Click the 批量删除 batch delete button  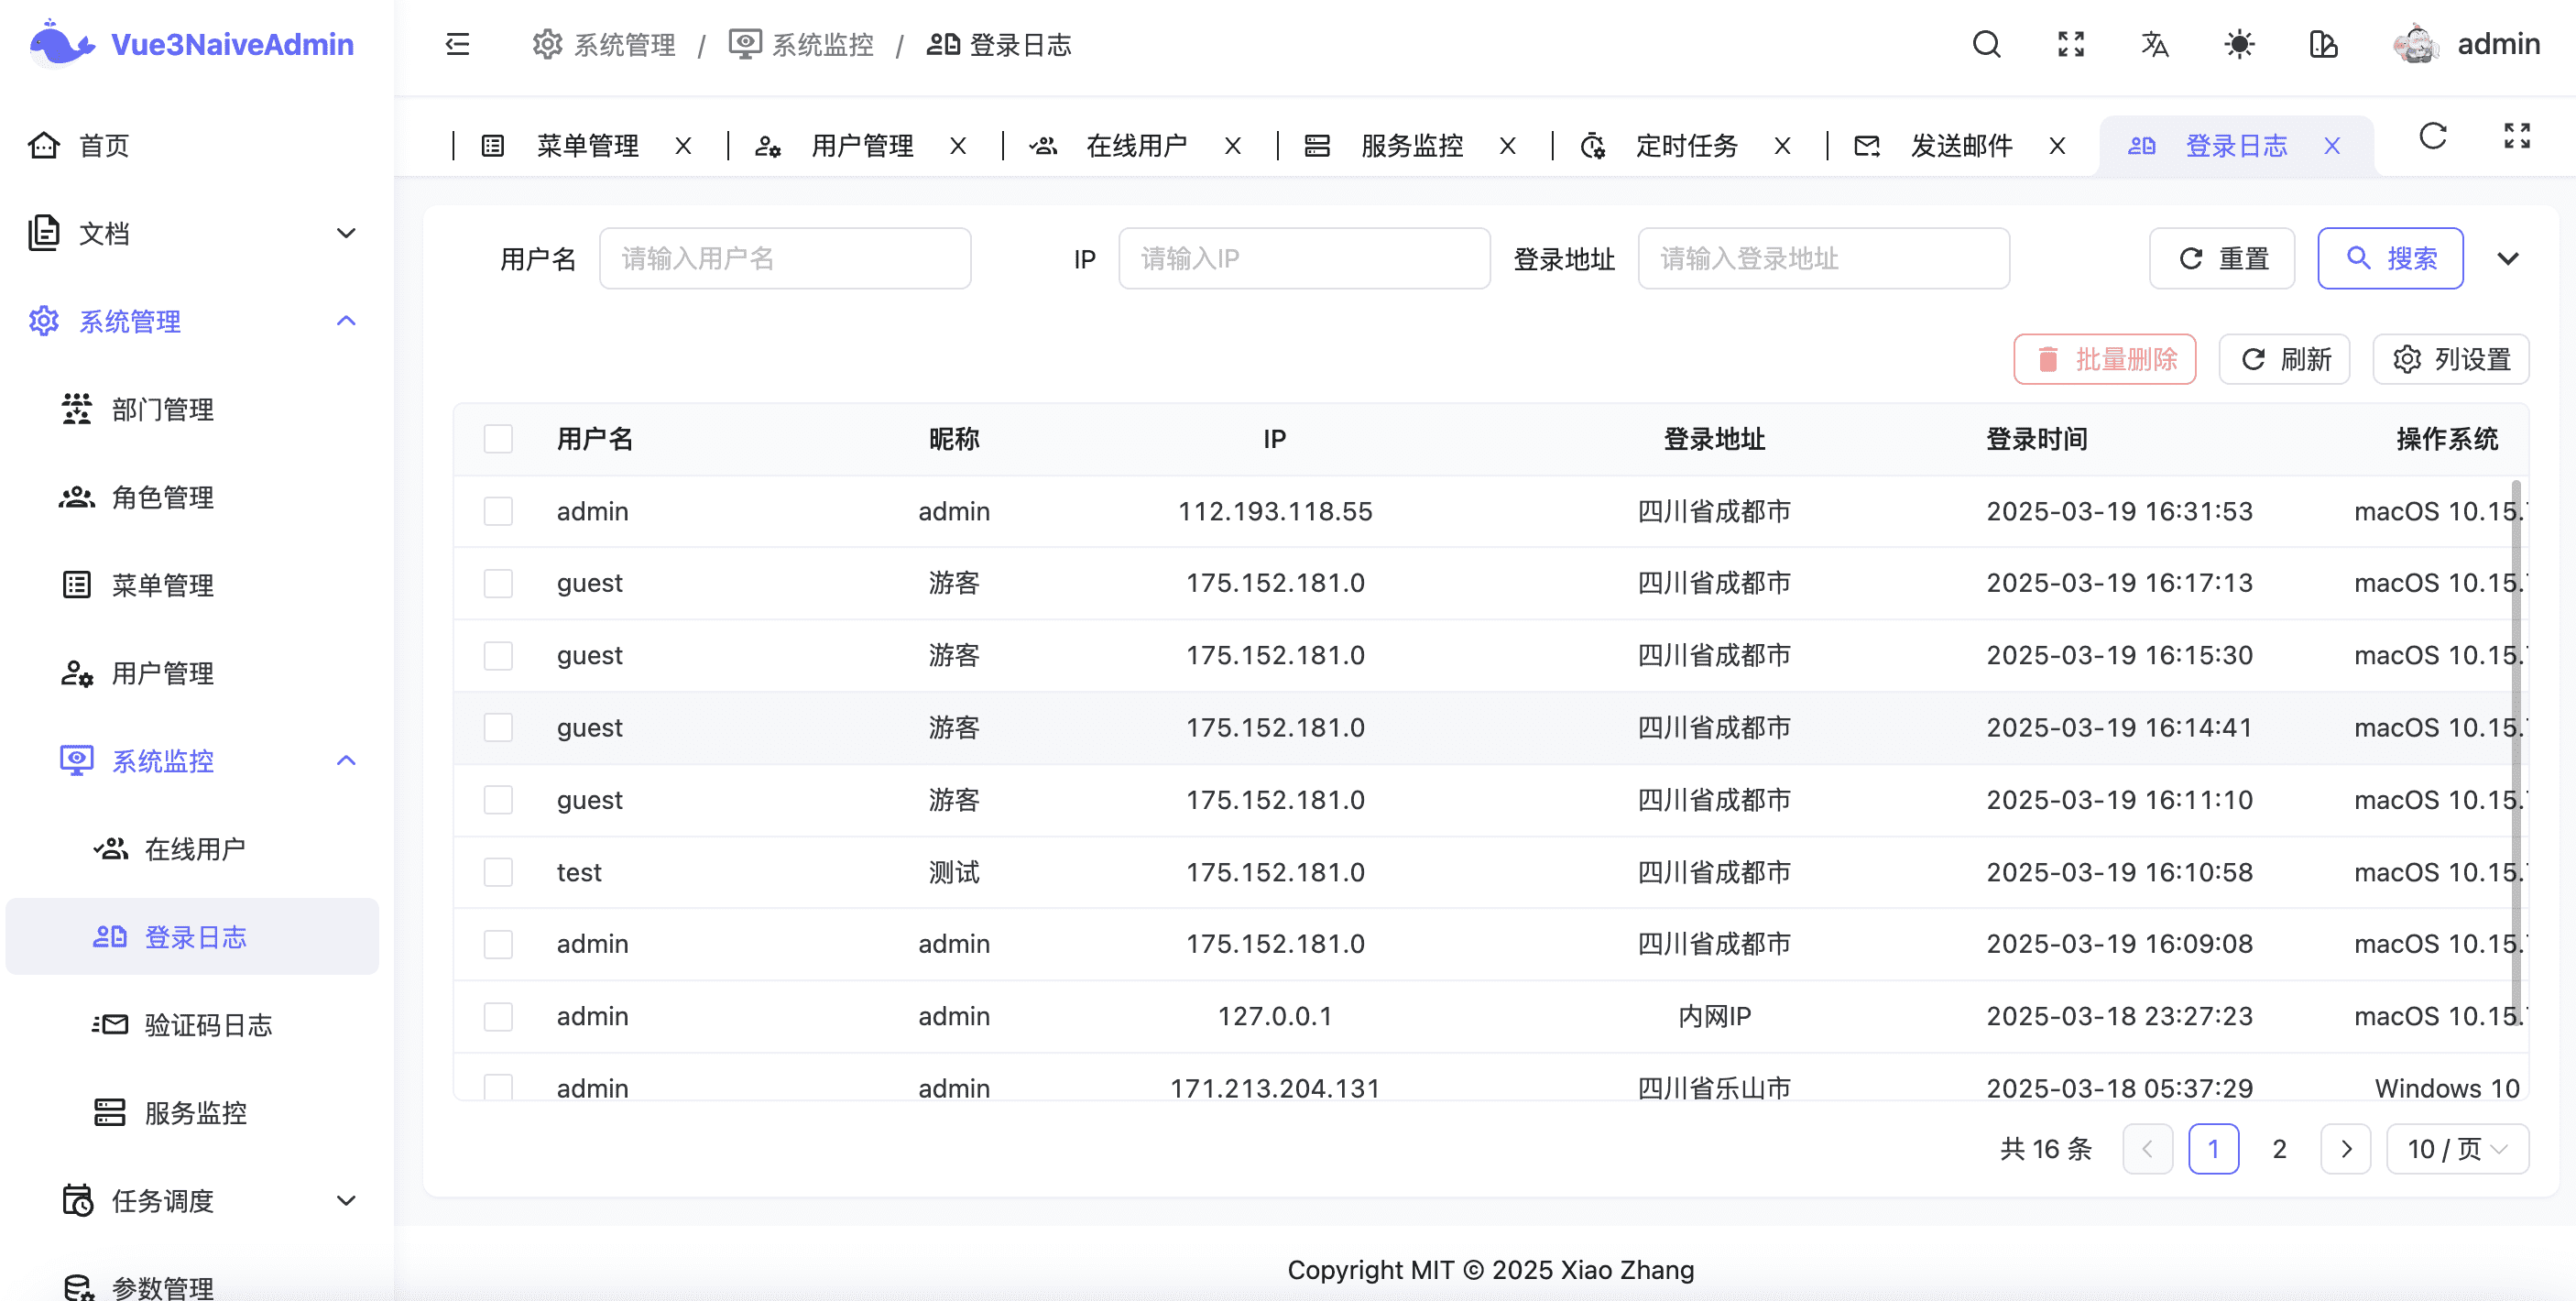pos(2104,359)
